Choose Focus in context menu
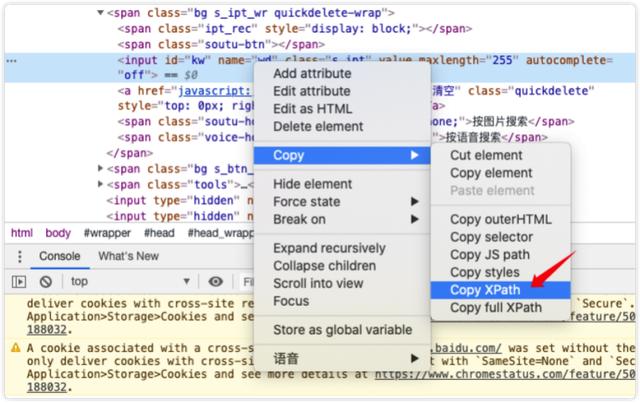 click(291, 301)
